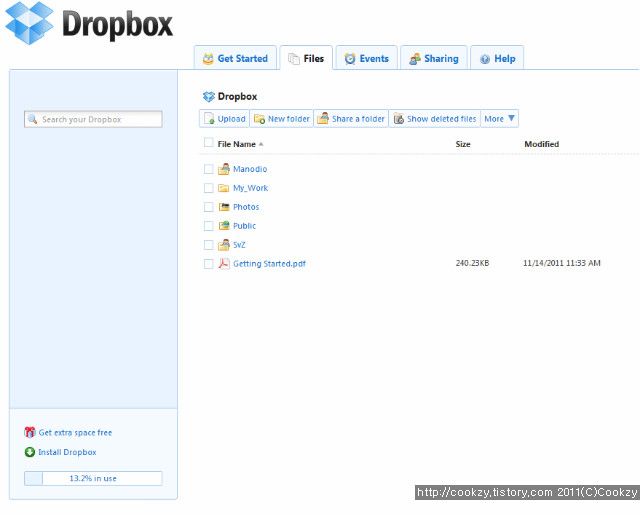
Task: Click the Get extra space free link
Action: pyautogui.click(x=75, y=433)
